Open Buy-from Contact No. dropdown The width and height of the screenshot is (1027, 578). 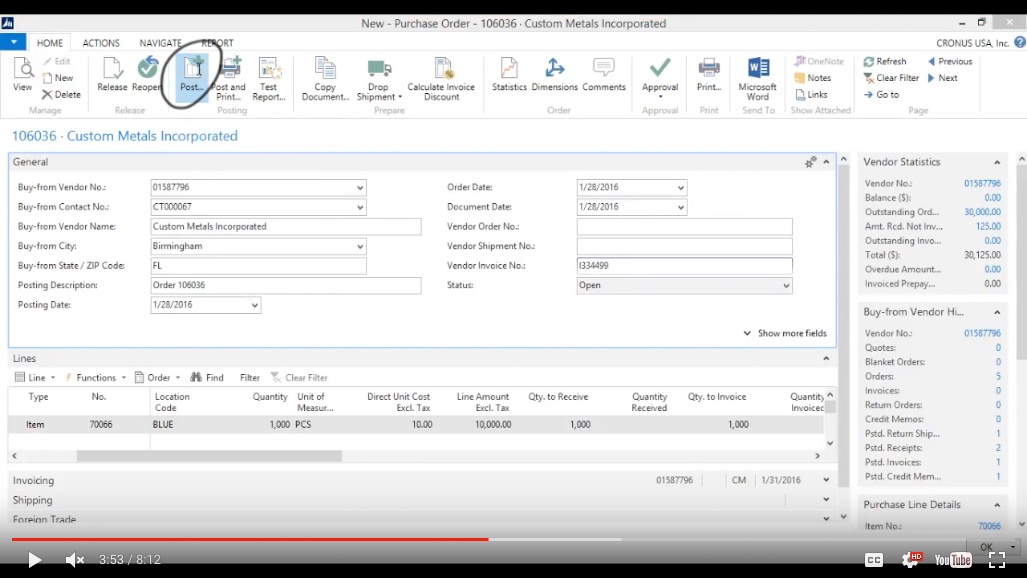(360, 207)
